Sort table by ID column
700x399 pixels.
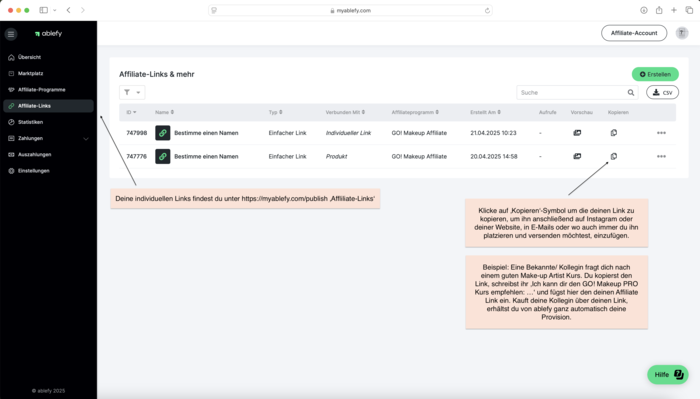point(131,112)
